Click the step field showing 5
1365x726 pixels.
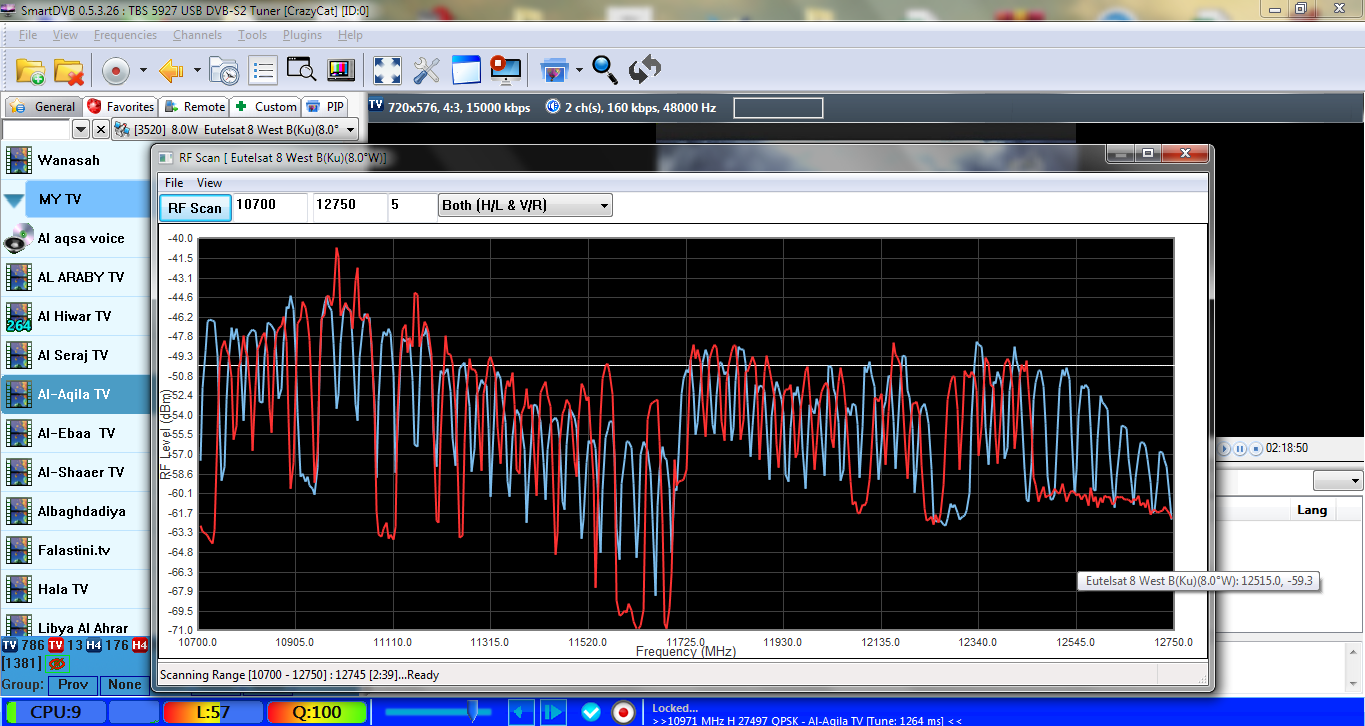point(410,206)
